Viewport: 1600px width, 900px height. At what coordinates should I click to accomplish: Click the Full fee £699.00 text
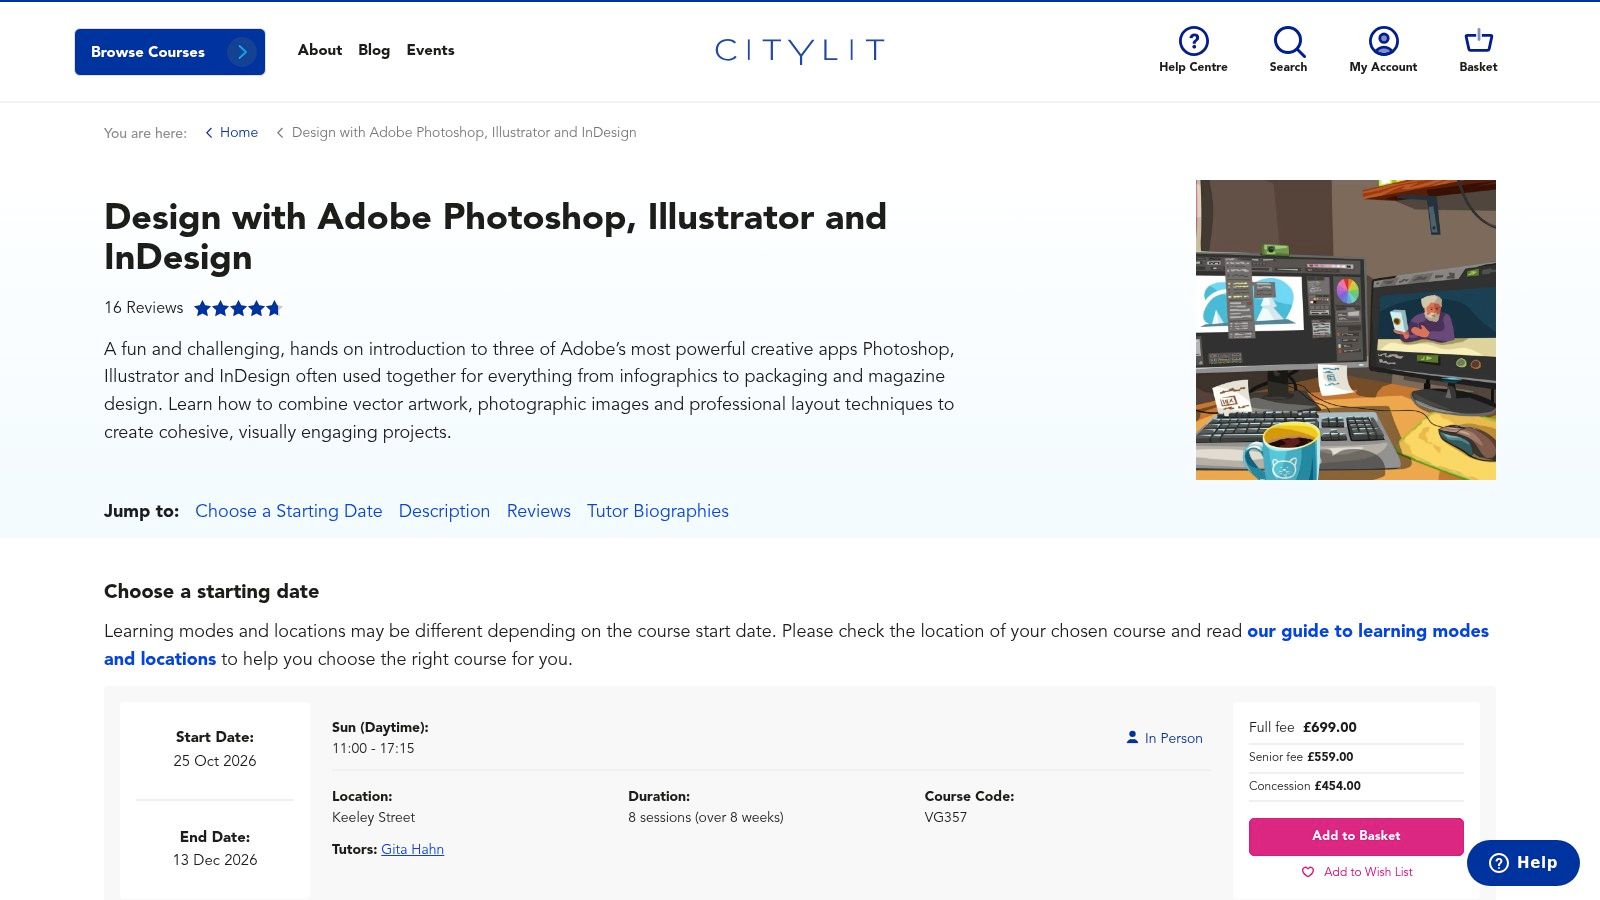[x=1303, y=727]
